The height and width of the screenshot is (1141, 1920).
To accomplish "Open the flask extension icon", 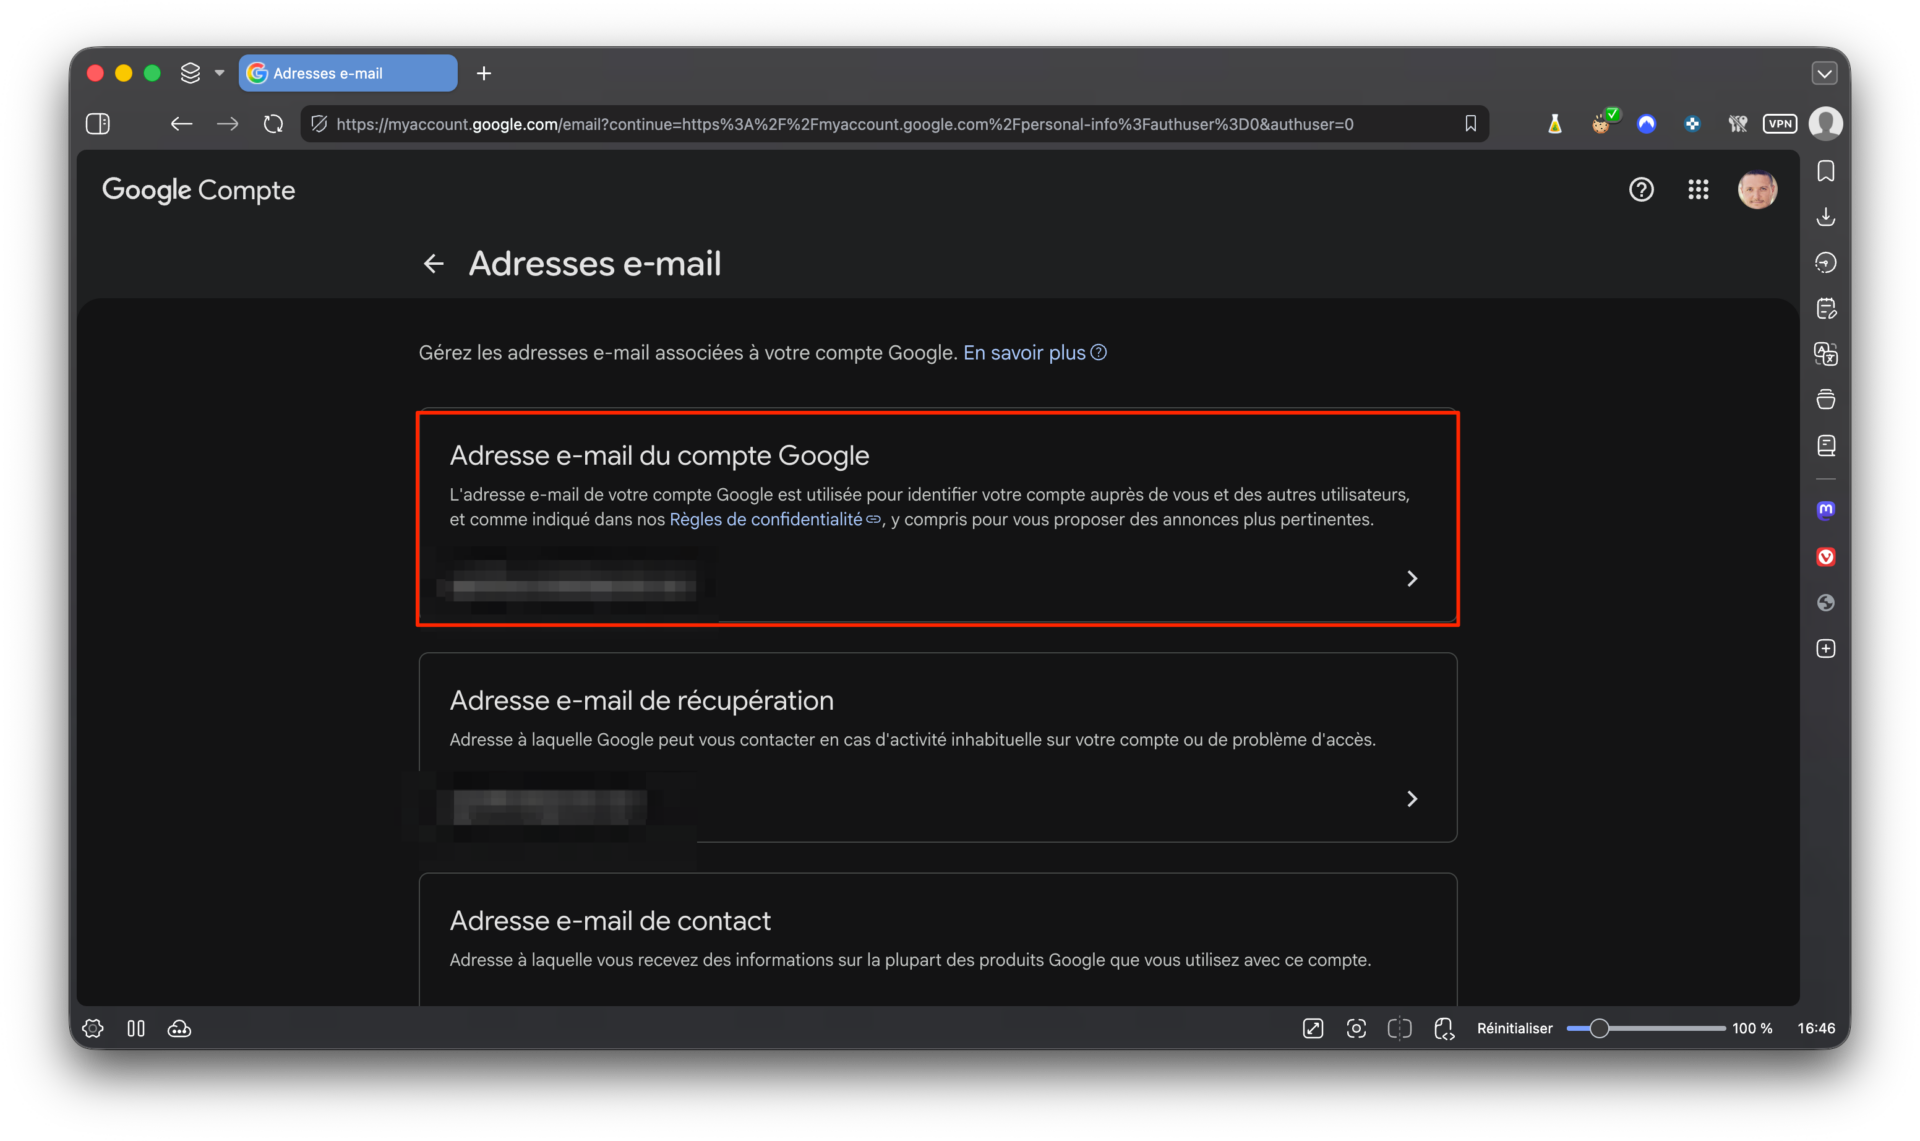I will pos(1555,124).
